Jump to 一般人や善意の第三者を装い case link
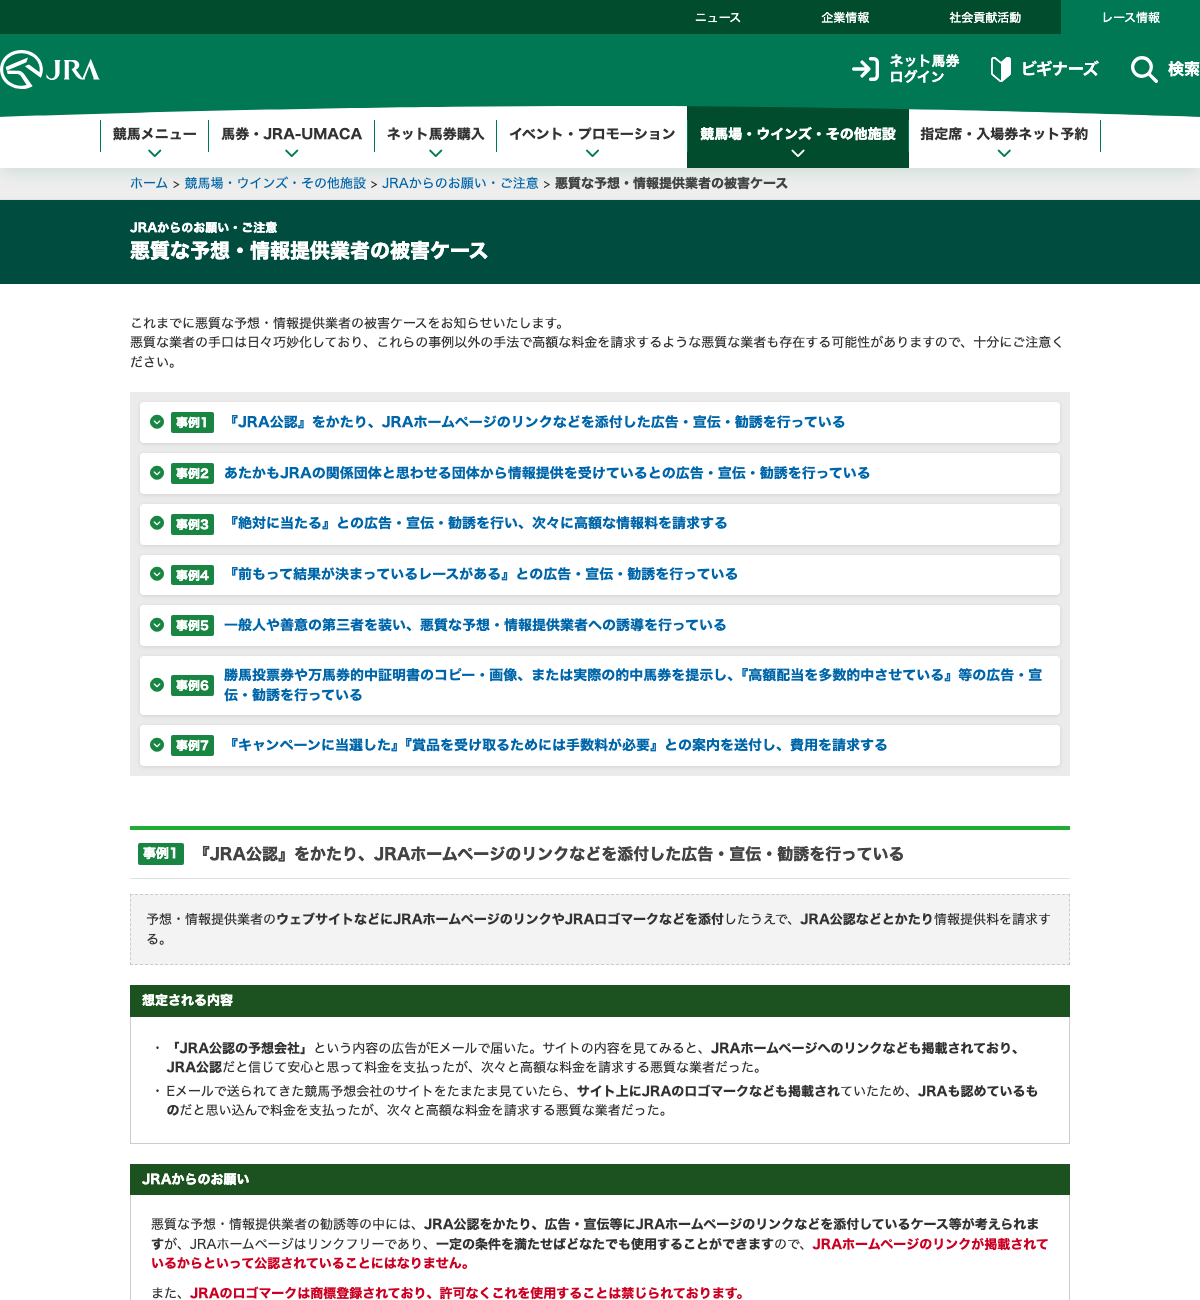The width and height of the screenshot is (1200, 1300). [475, 625]
